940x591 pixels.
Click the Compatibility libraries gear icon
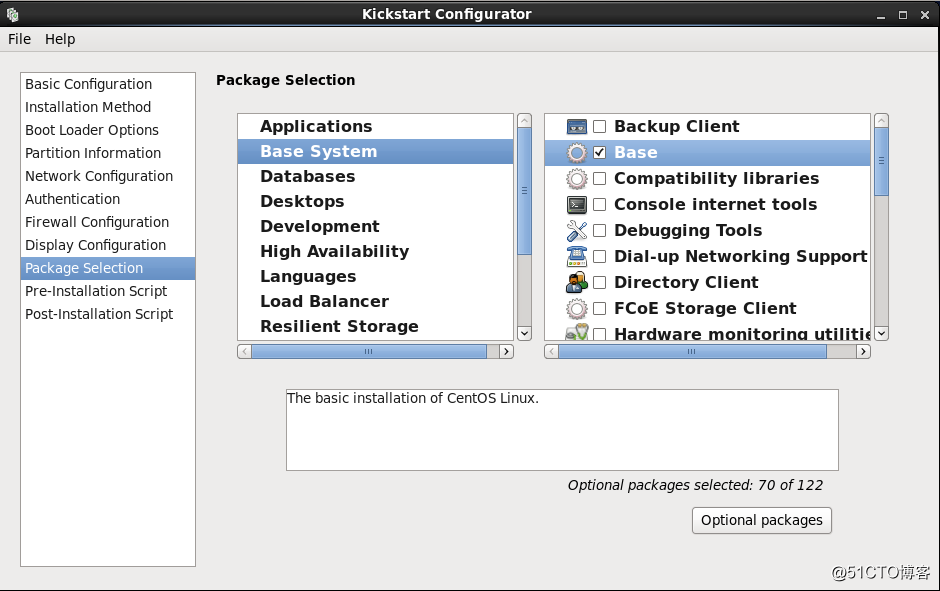pos(577,179)
